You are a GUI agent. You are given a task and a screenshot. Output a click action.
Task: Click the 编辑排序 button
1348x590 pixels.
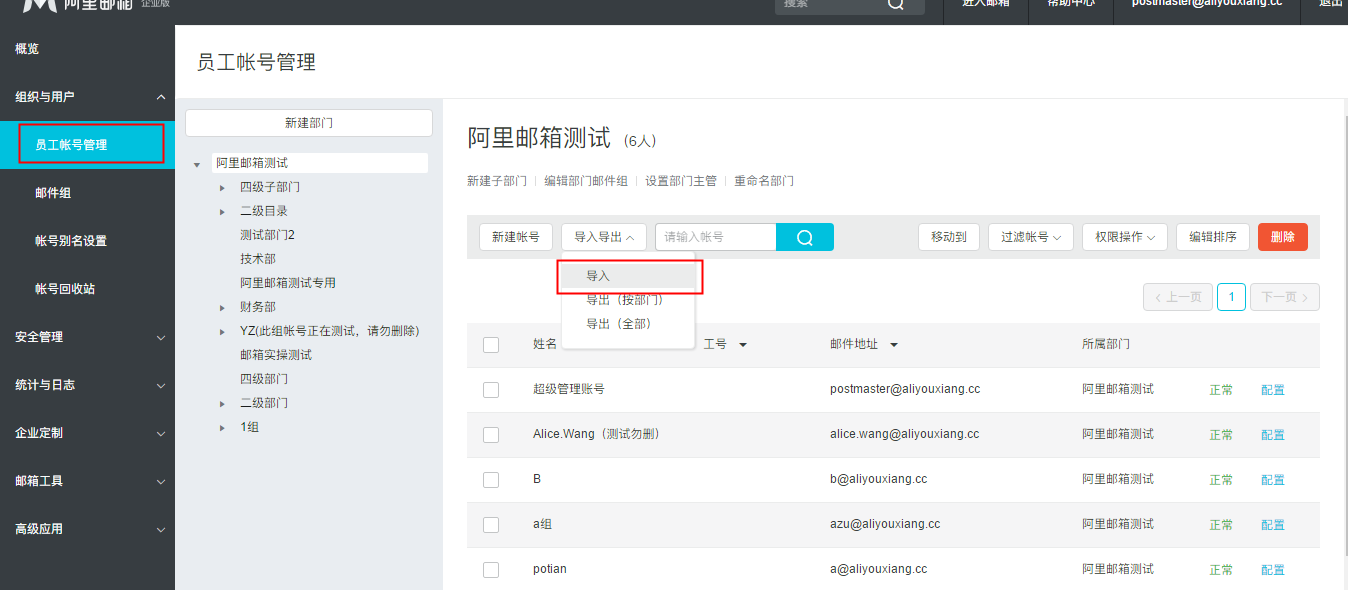pos(1213,237)
